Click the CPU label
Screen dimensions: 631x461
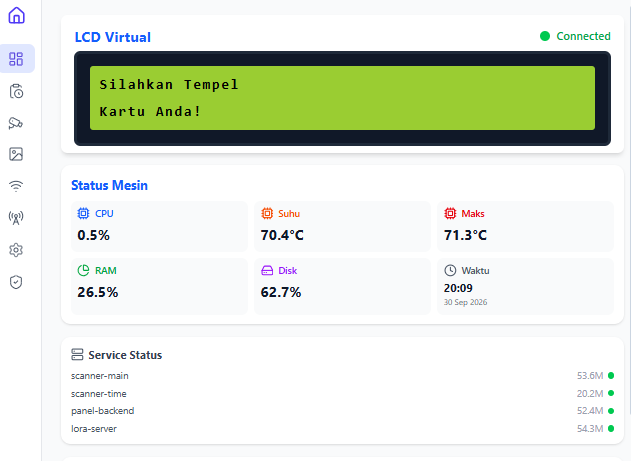[x=104, y=214]
